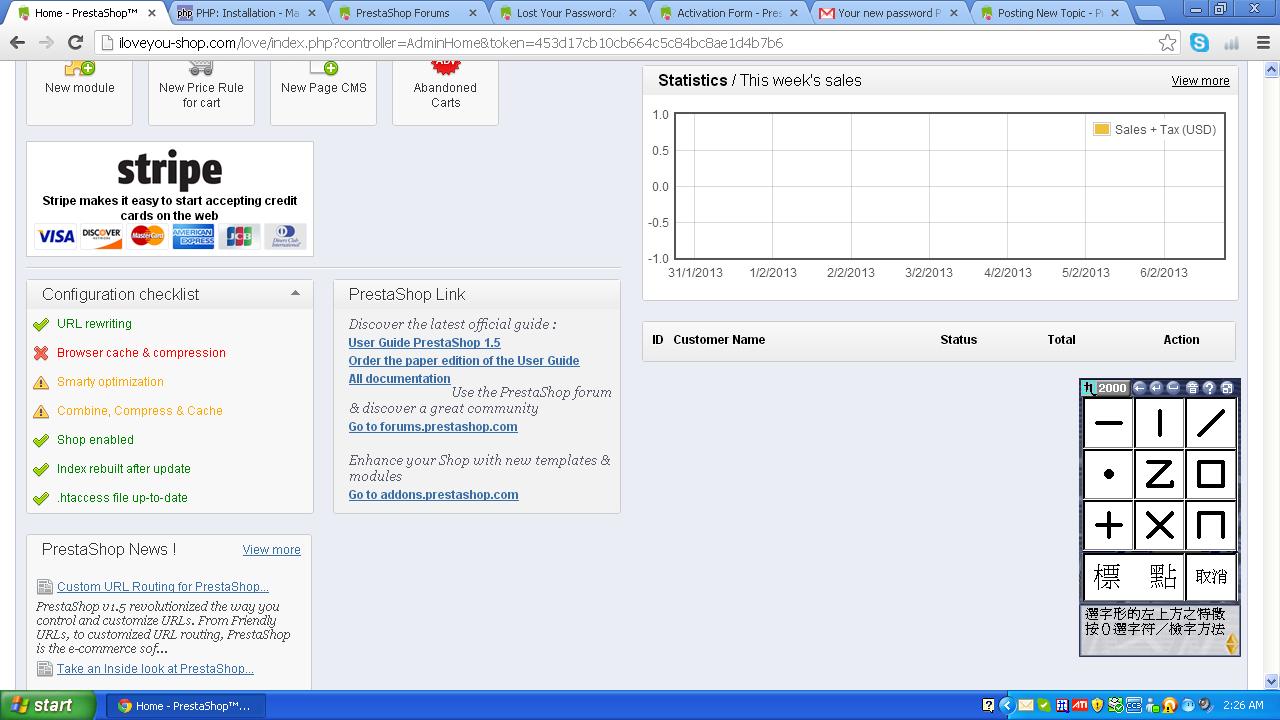Go to addons.prestashop.com
The height and width of the screenshot is (720, 1280).
[433, 494]
